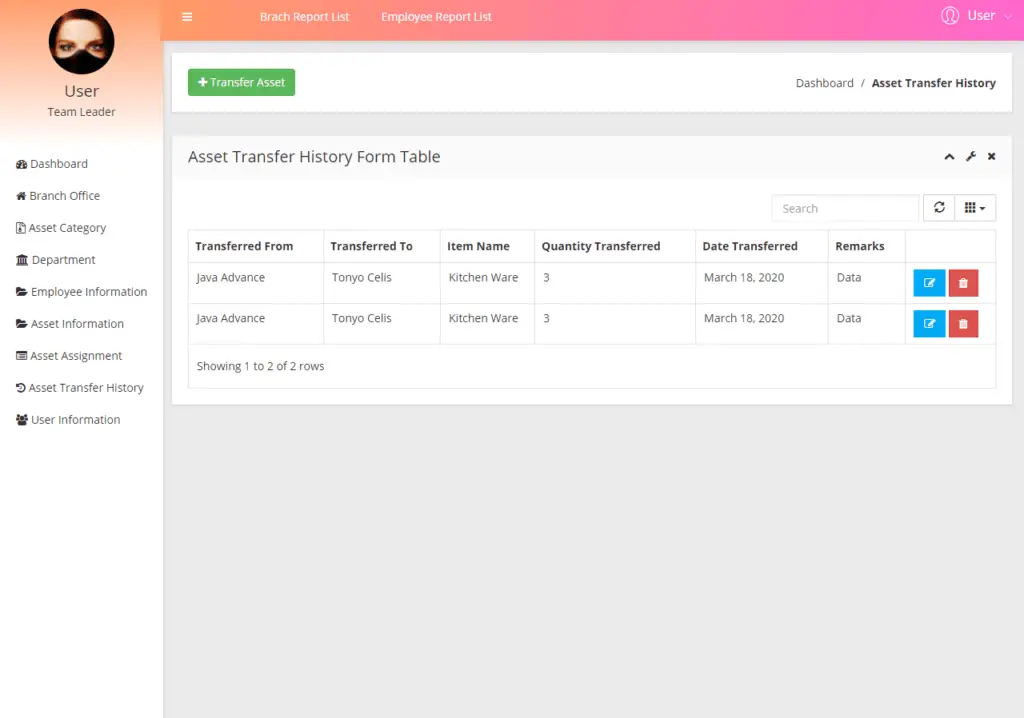Delete the second transfer record
Image resolution: width=1024 pixels, height=718 pixels.
pos(962,323)
